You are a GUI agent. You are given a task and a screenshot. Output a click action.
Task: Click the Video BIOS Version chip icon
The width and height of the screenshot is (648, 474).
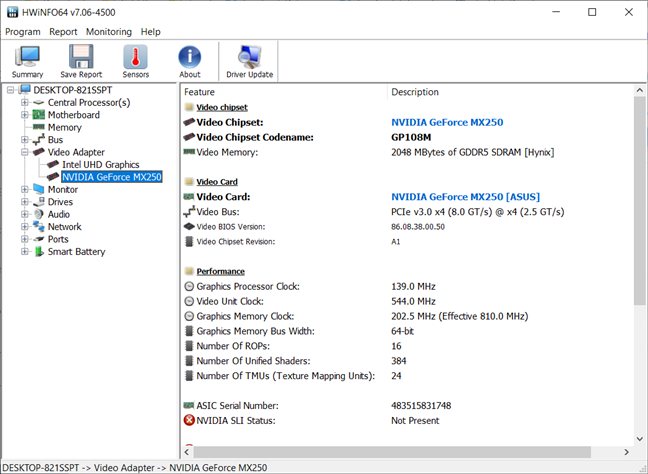pos(189,226)
